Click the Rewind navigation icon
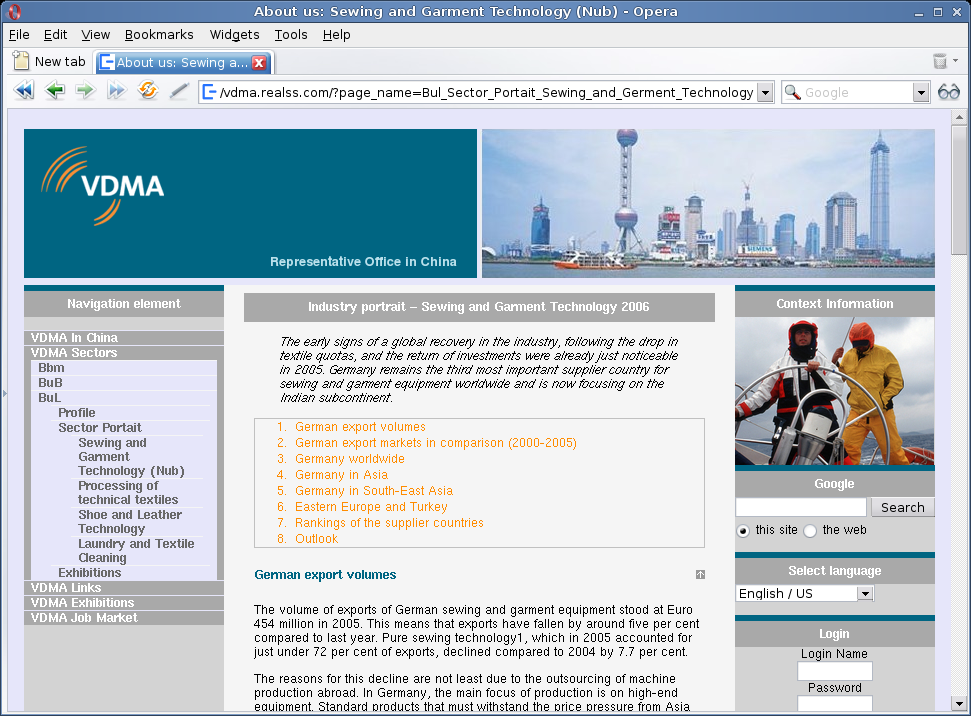The height and width of the screenshot is (716, 971). click(24, 92)
